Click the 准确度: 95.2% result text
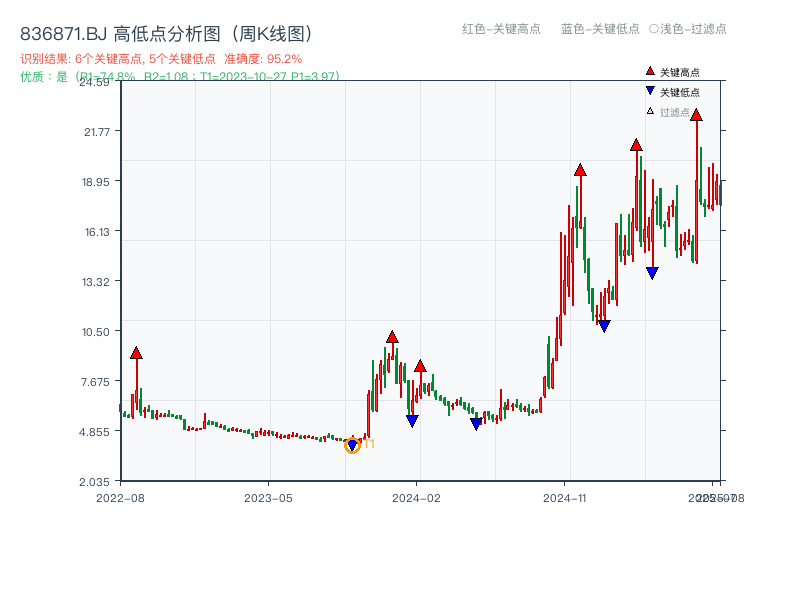 [266, 59]
